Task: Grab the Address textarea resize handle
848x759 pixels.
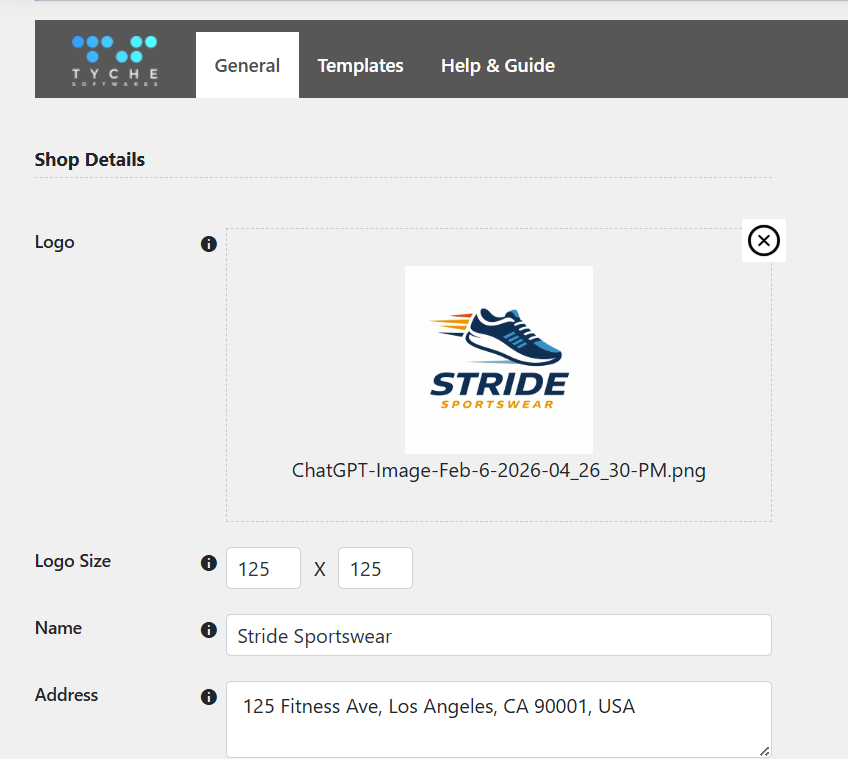Action: (x=764, y=750)
